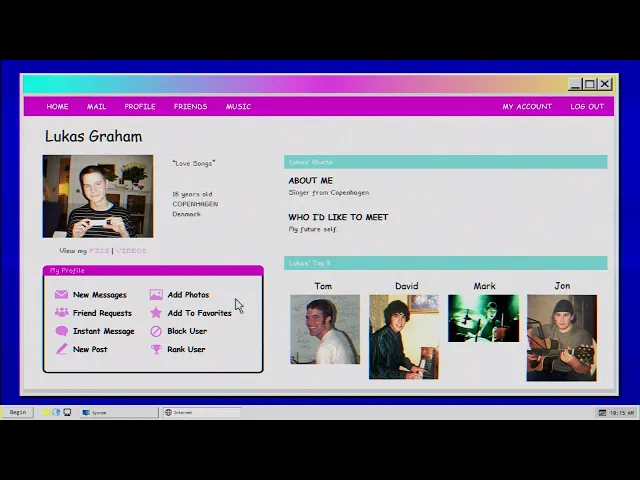
Task: Open the HOME menu item
Action: (x=57, y=107)
